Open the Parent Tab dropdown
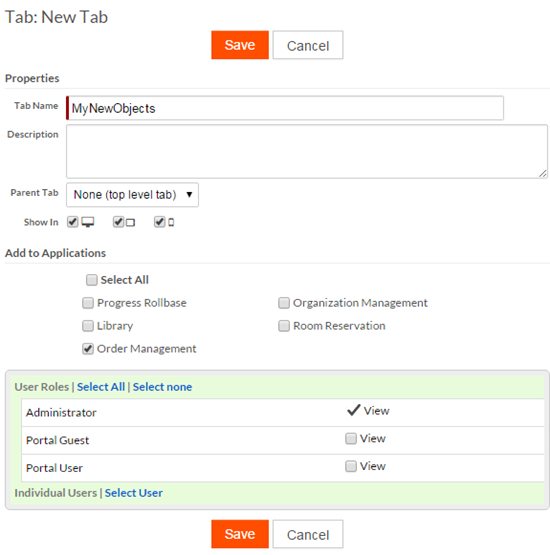 [132, 195]
